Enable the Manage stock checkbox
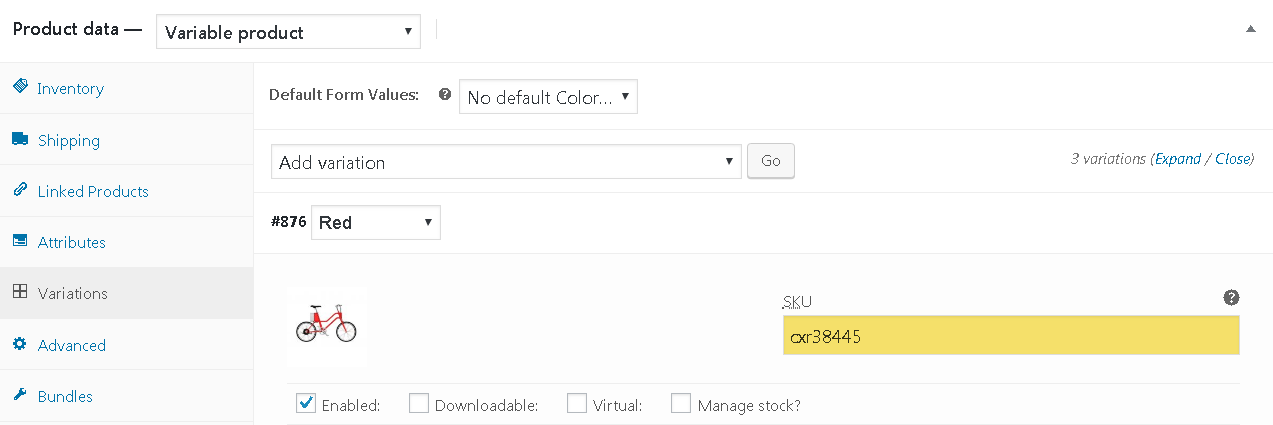 681,404
